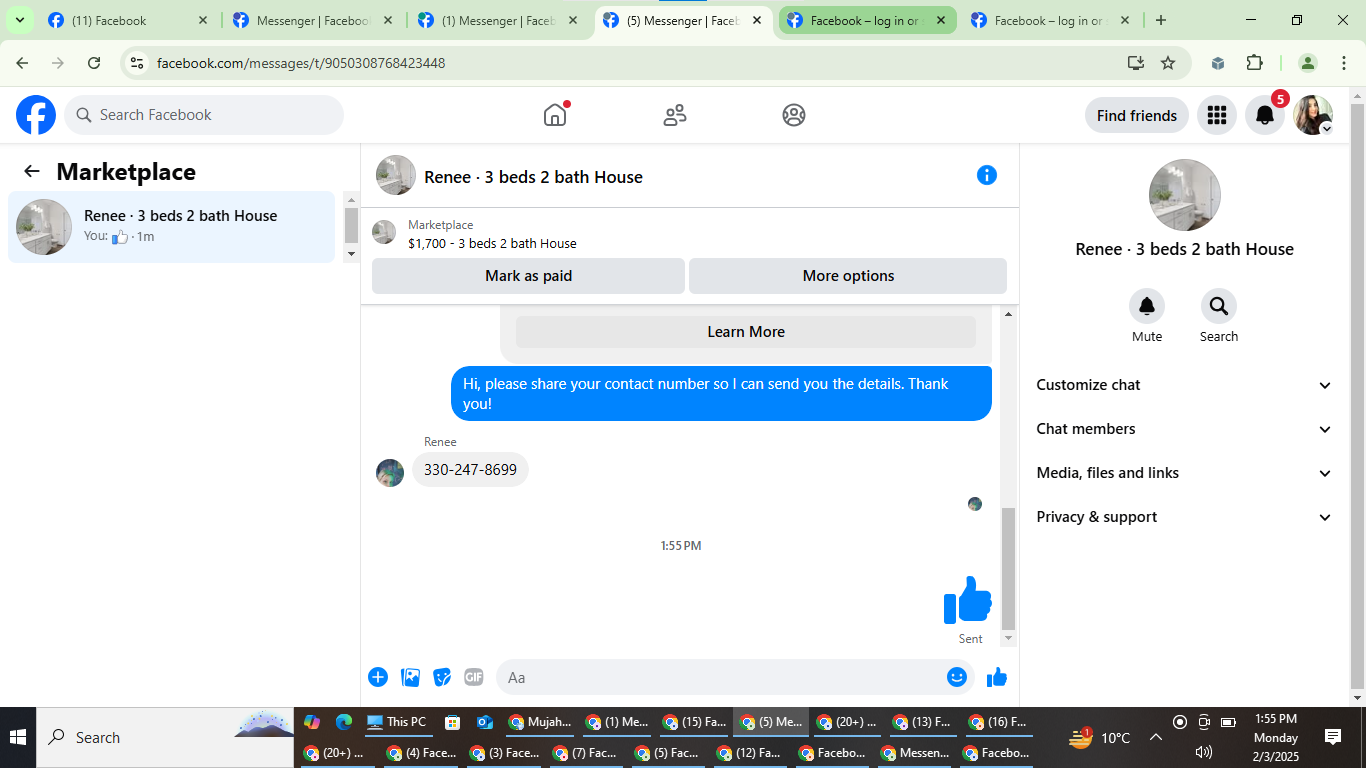View site information icon in address bar

(x=138, y=63)
